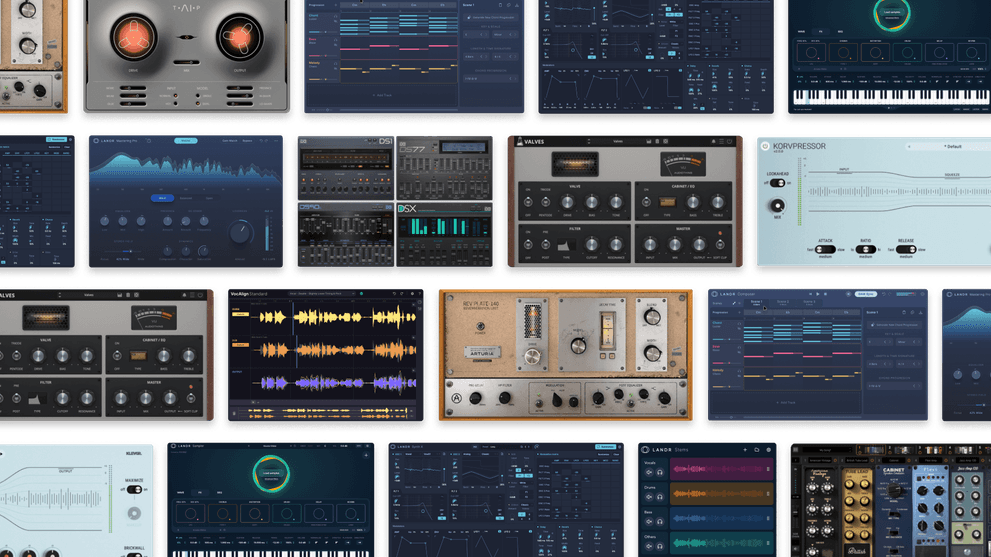991x557 pixels.
Task: Click the DSX plugin thumbnail
Action: [444, 234]
